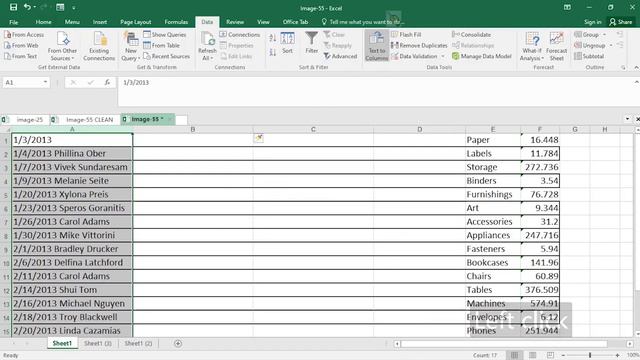Import data From Text
This screenshot has height=360, width=640.
[x=20, y=56]
